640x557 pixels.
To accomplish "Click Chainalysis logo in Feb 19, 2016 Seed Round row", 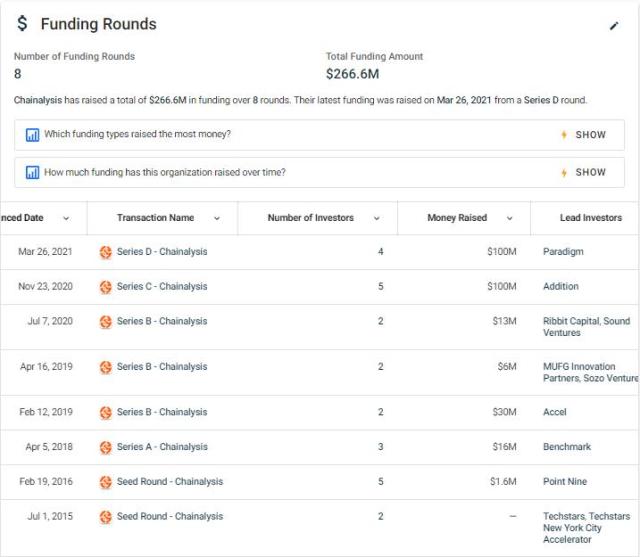I will 106,482.
